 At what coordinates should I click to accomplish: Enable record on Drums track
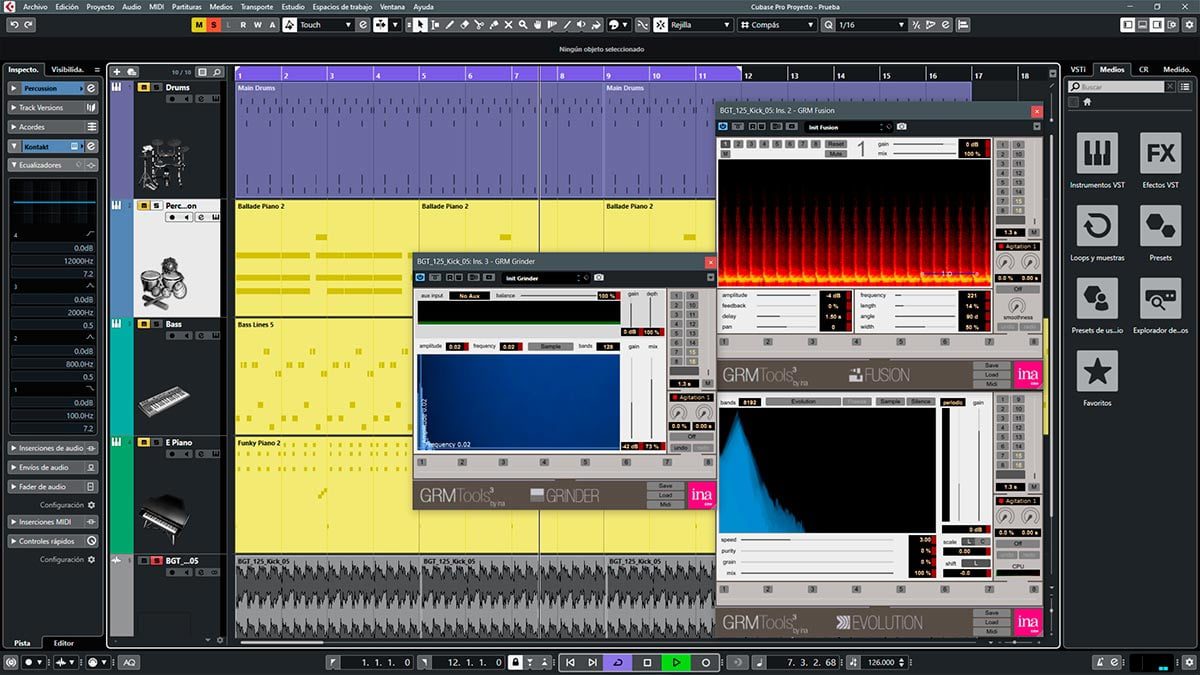(x=172, y=99)
